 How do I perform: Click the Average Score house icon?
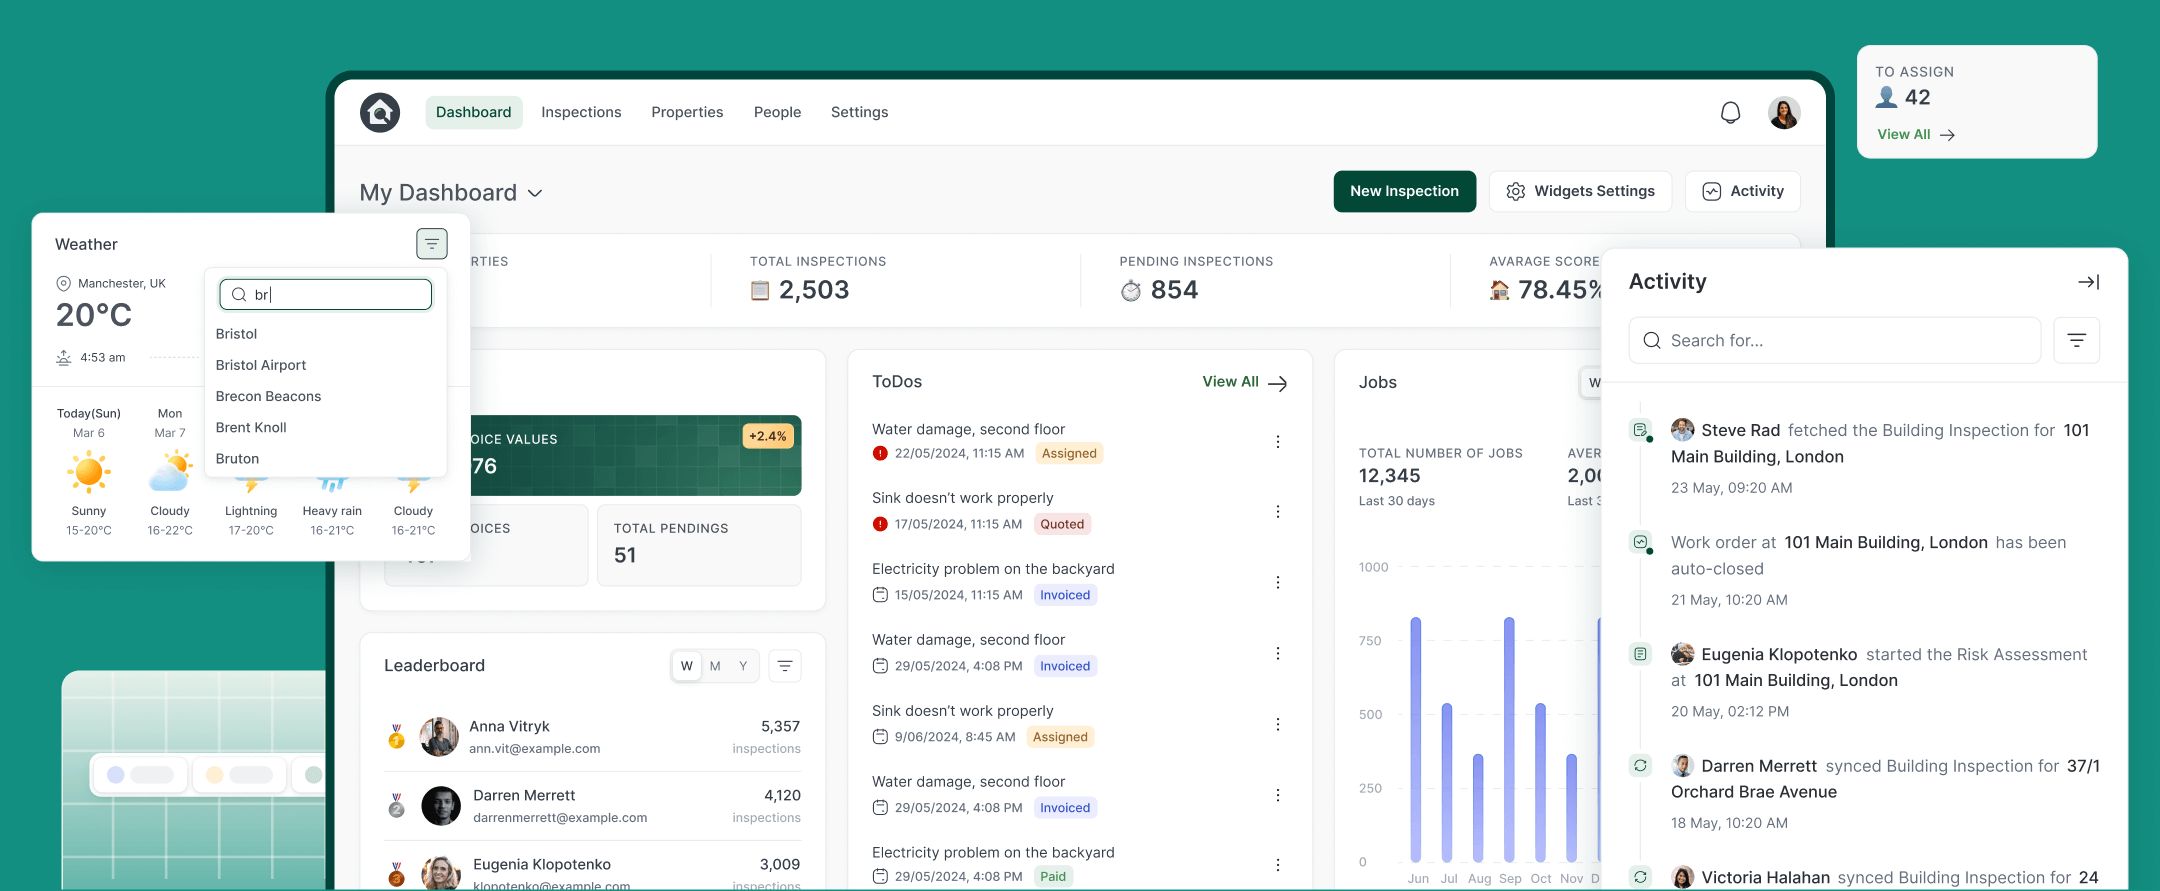click(x=1499, y=290)
